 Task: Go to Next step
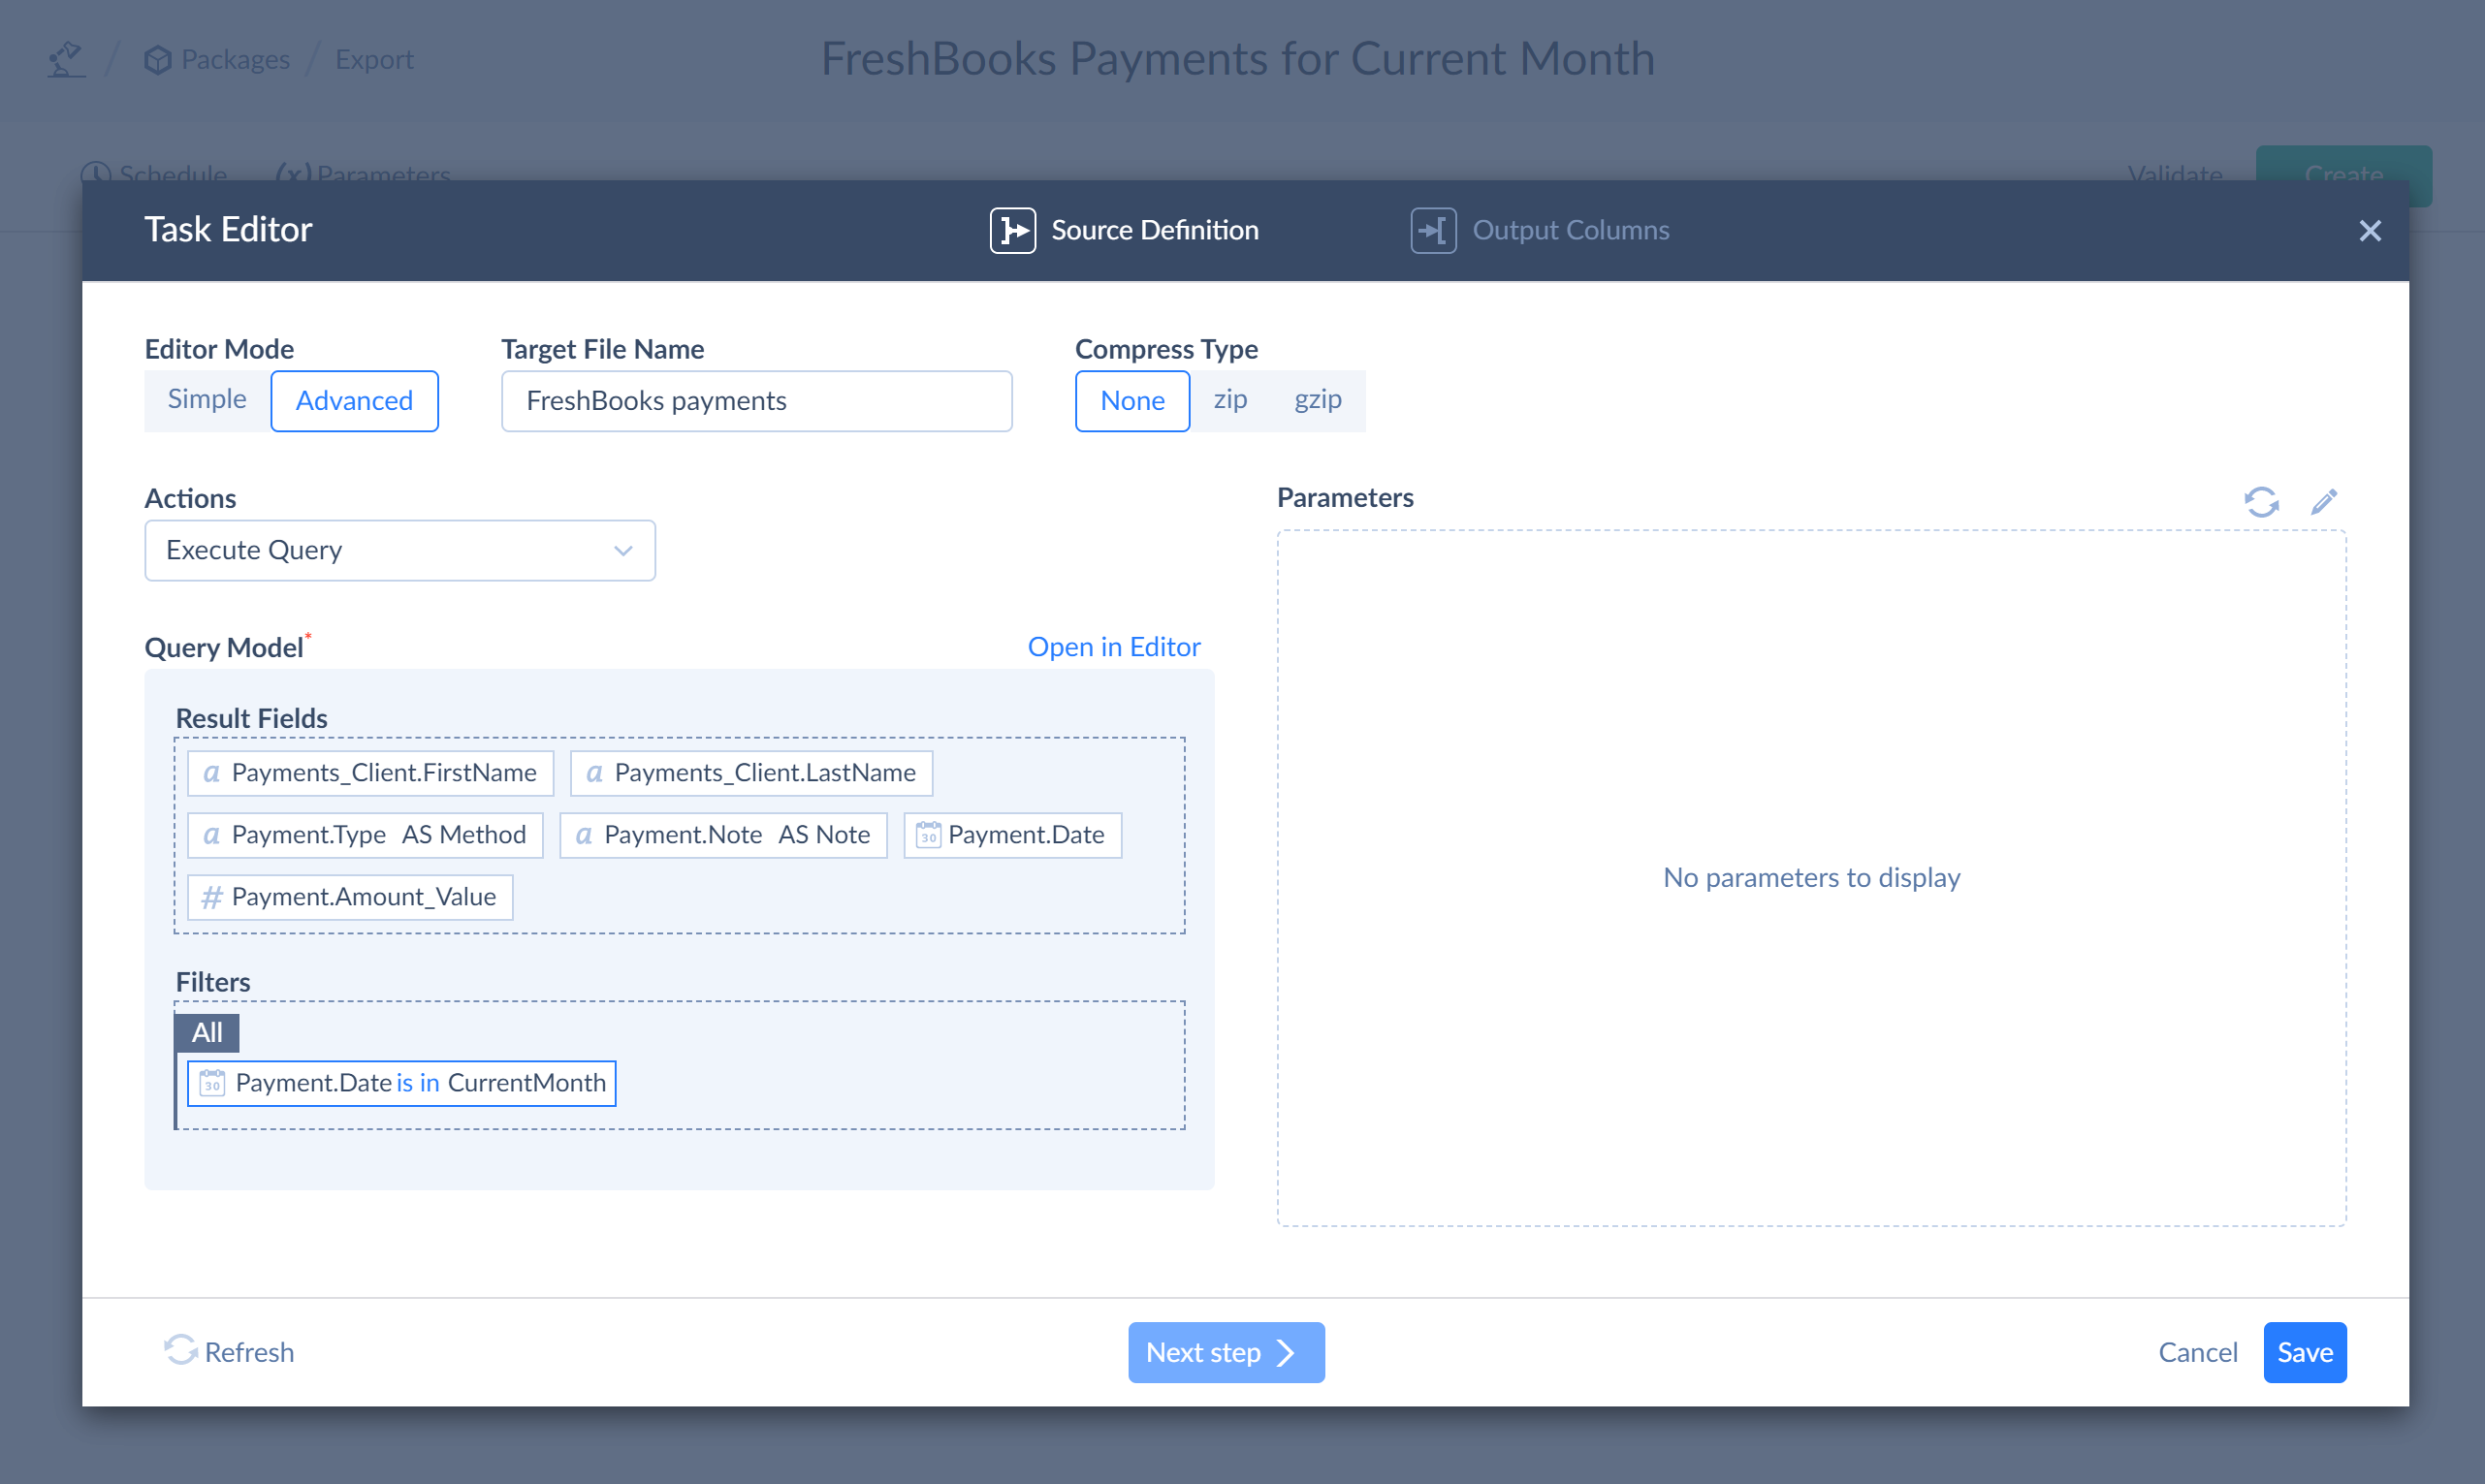coord(1226,1353)
